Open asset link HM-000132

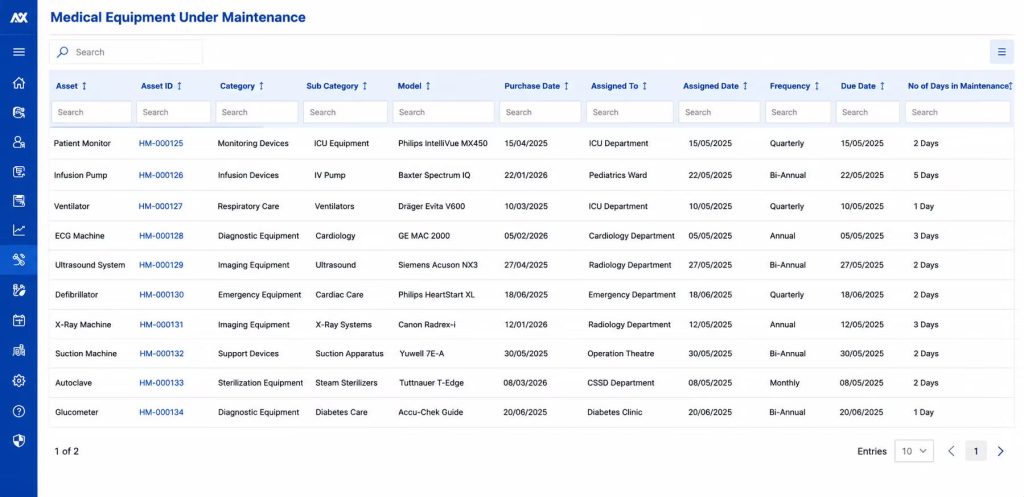tap(161, 353)
